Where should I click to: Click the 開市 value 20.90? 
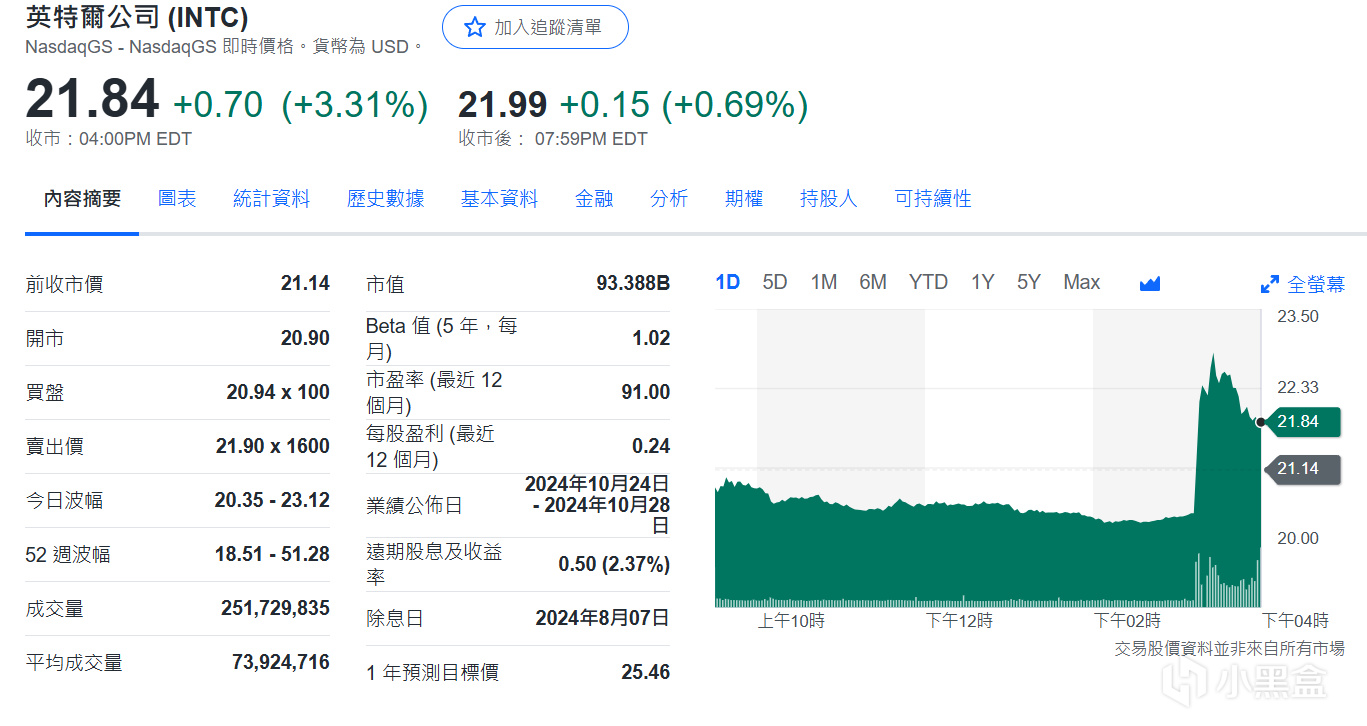[305, 338]
